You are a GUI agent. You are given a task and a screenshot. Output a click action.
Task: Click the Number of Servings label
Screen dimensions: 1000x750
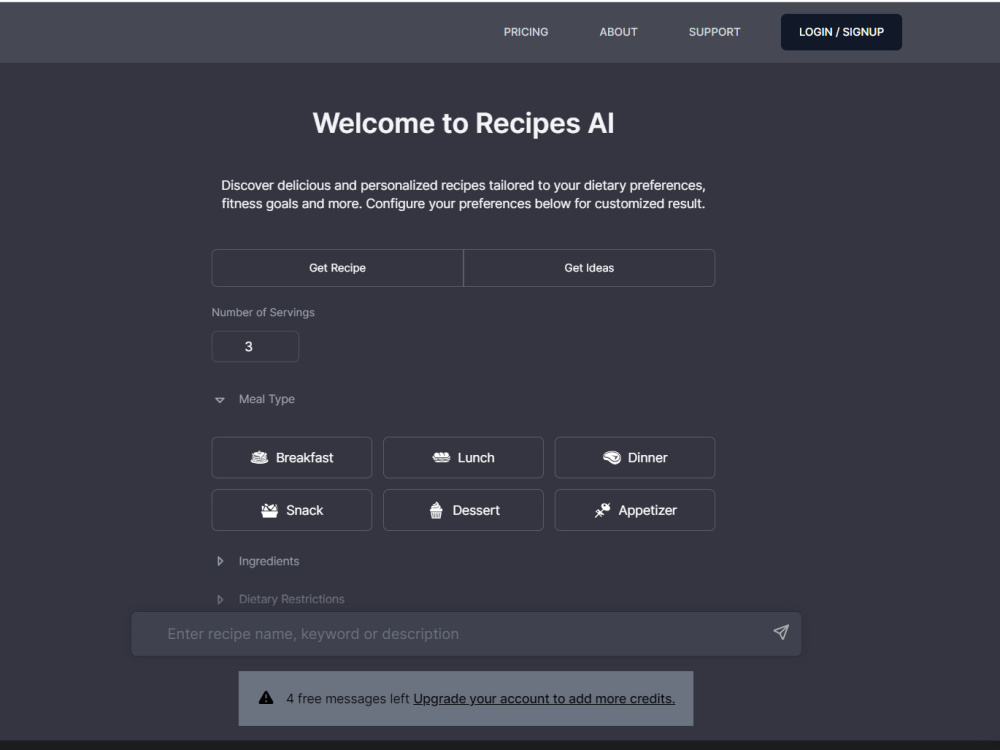(x=263, y=312)
